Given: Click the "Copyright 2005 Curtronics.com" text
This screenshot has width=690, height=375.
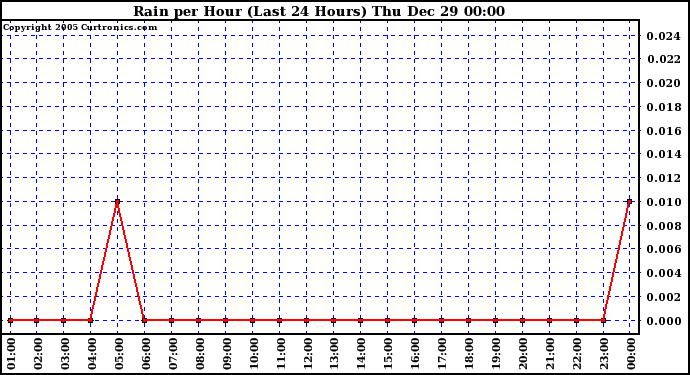Looking at the screenshot, I should click(x=80, y=27).
